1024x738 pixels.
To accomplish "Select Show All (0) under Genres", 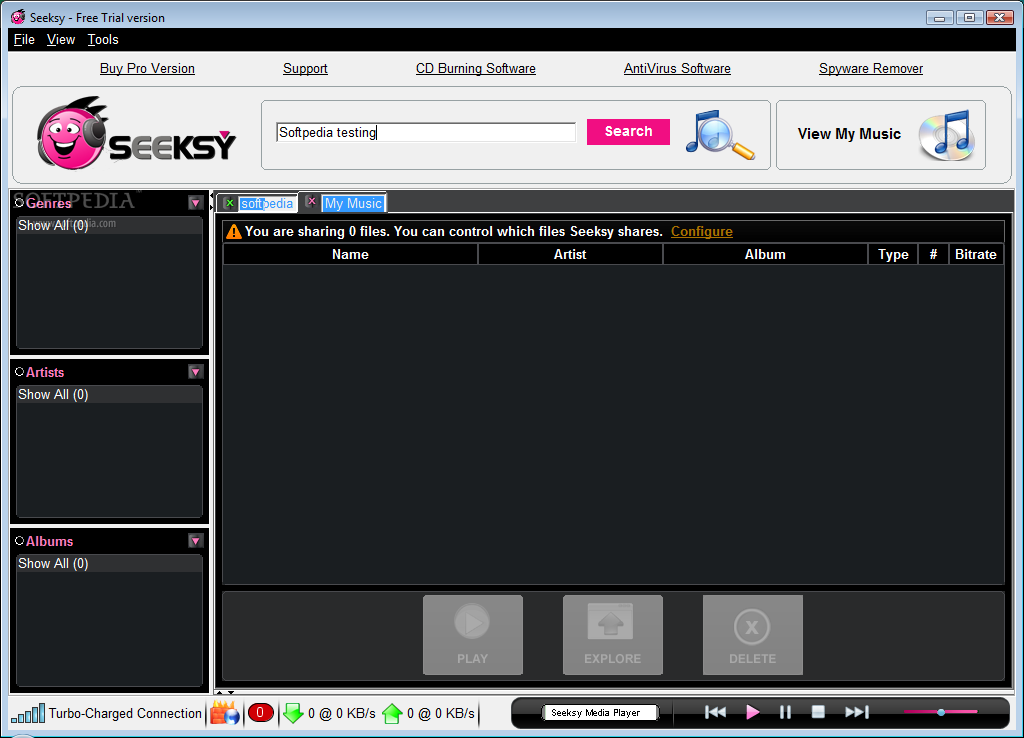I will click(109, 225).
